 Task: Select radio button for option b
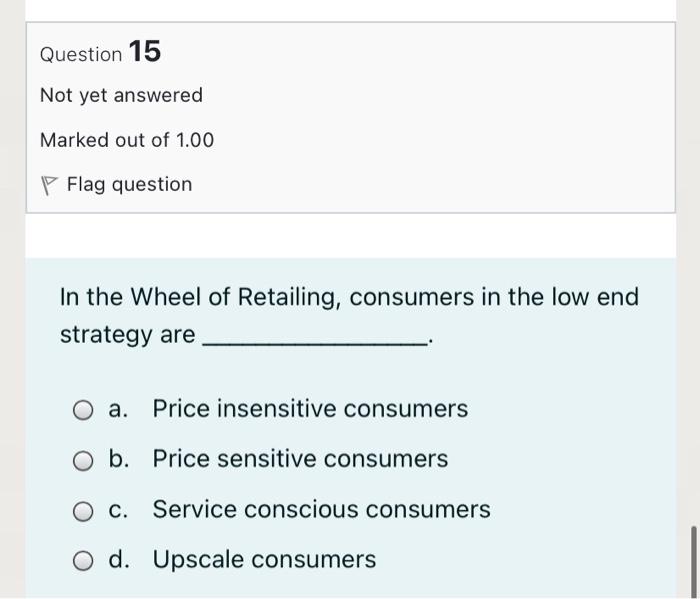(x=84, y=460)
